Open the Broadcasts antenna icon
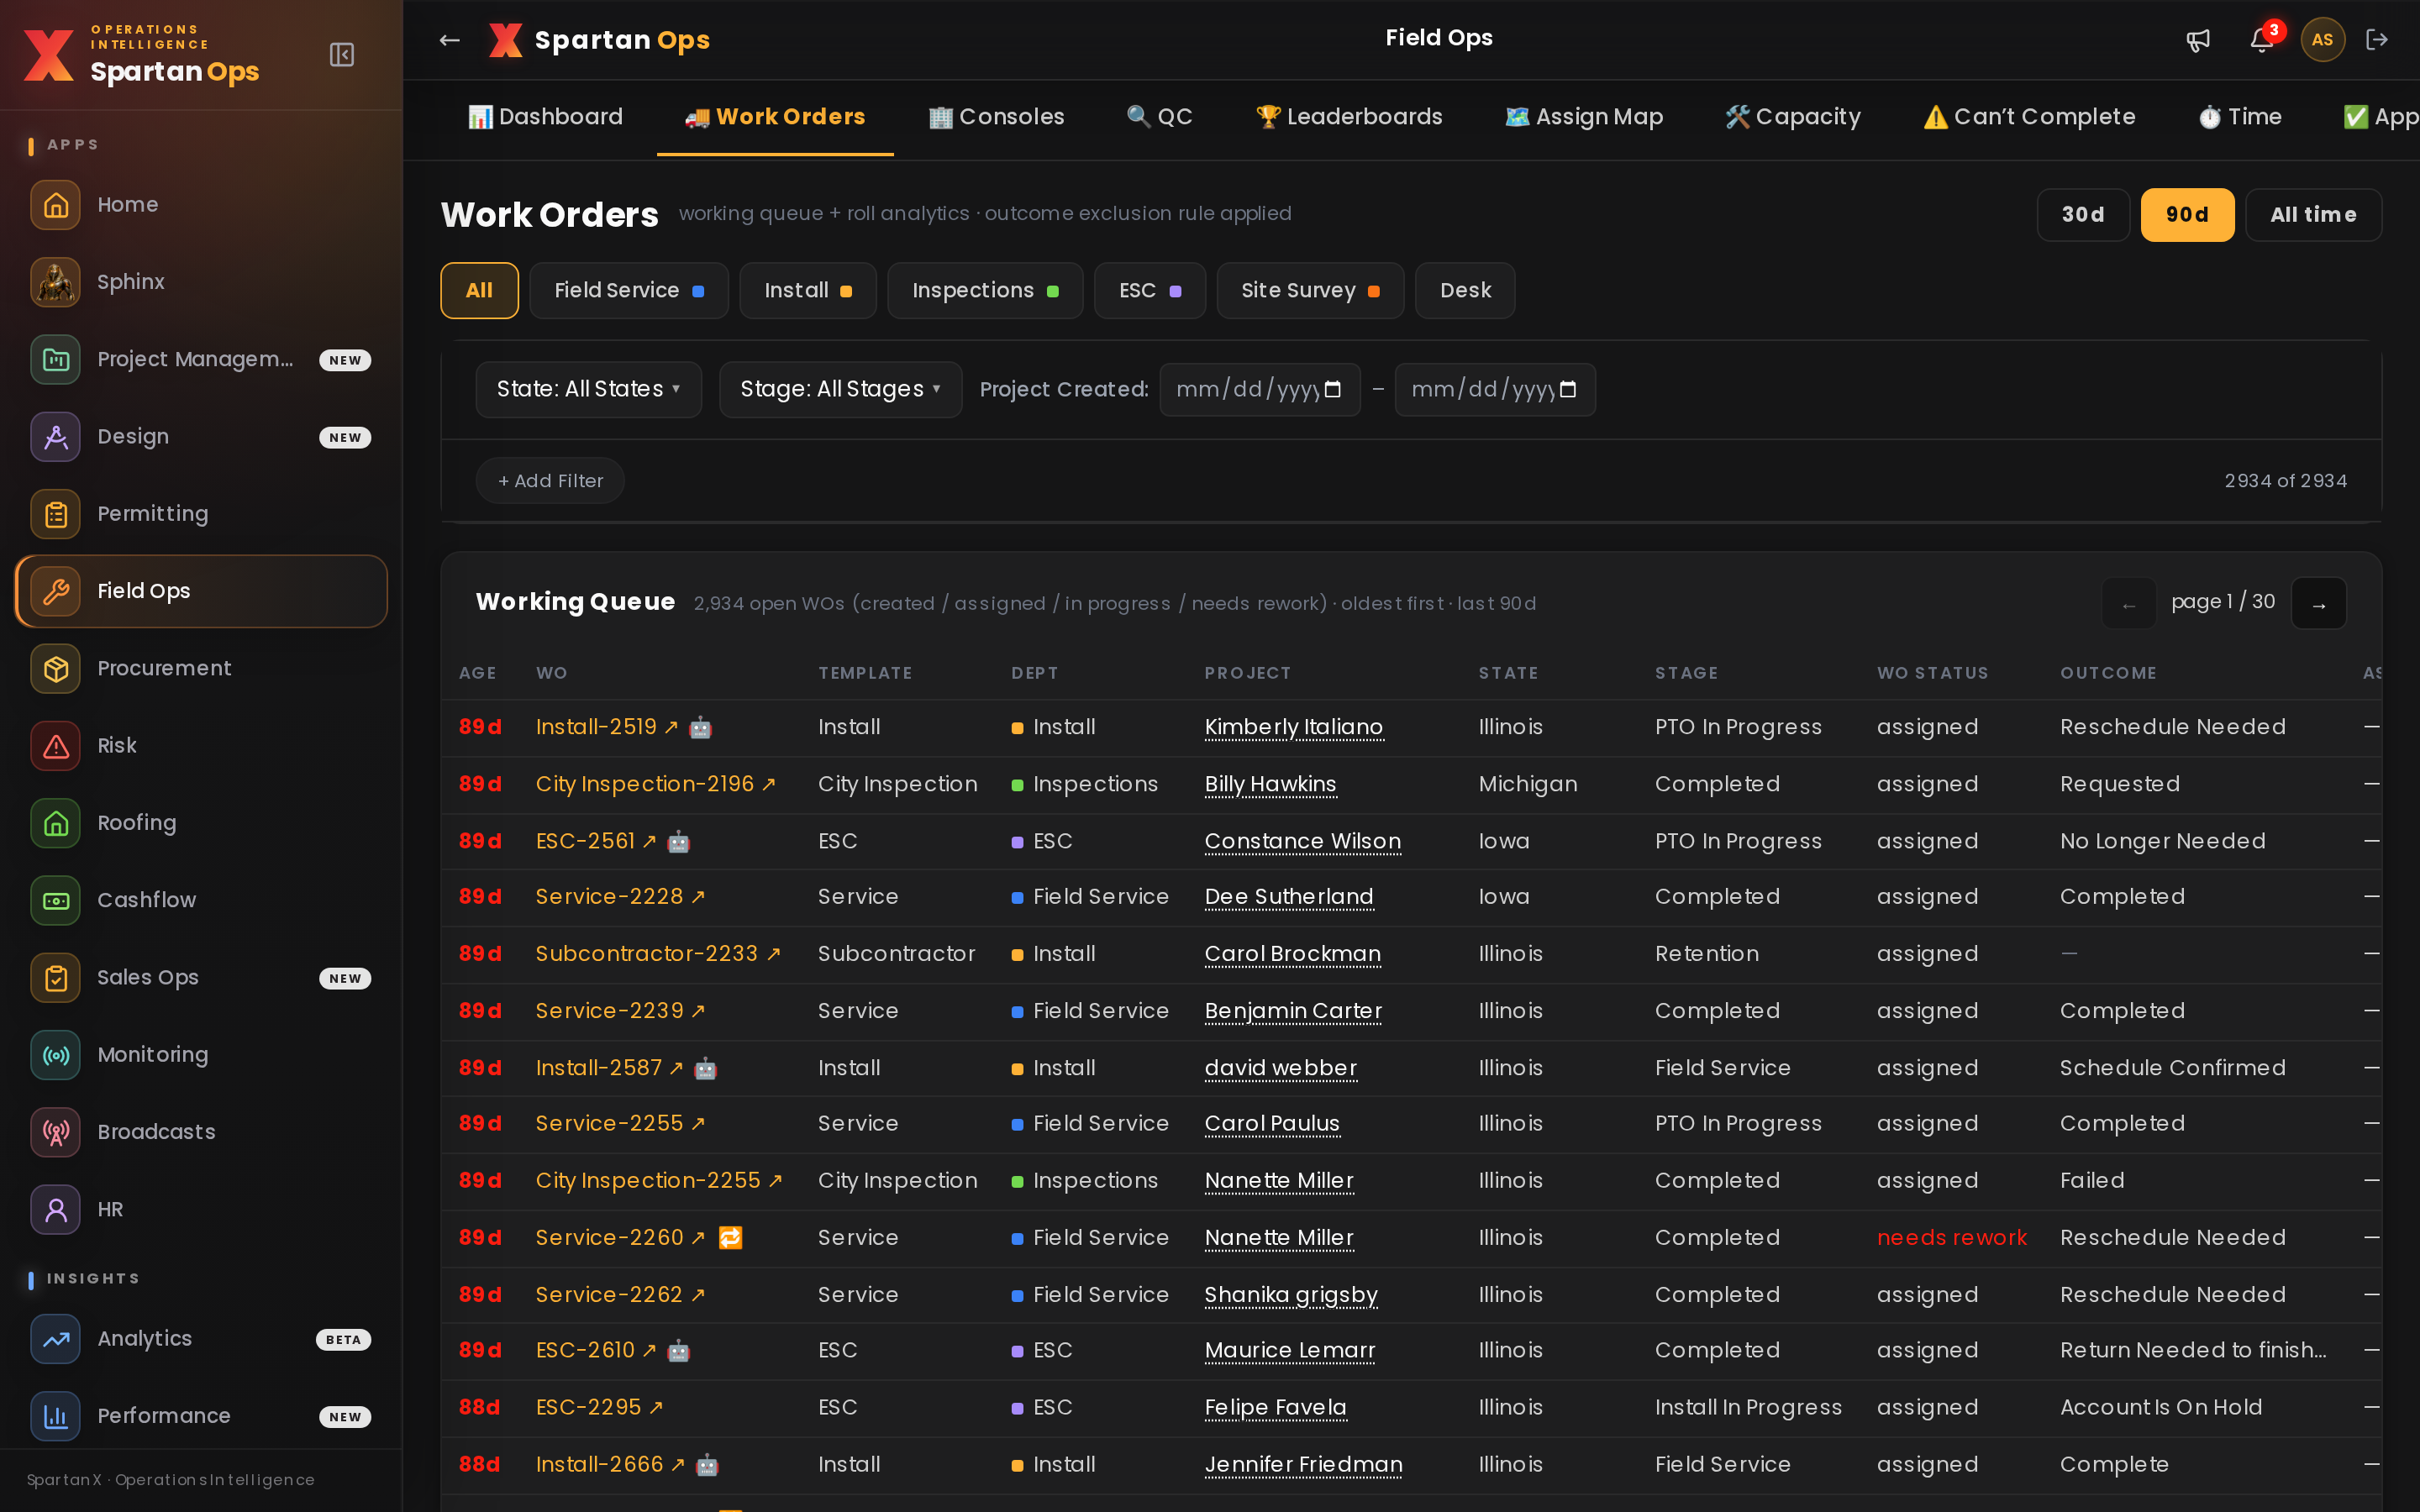The height and width of the screenshot is (1512, 2420). tap(56, 1132)
